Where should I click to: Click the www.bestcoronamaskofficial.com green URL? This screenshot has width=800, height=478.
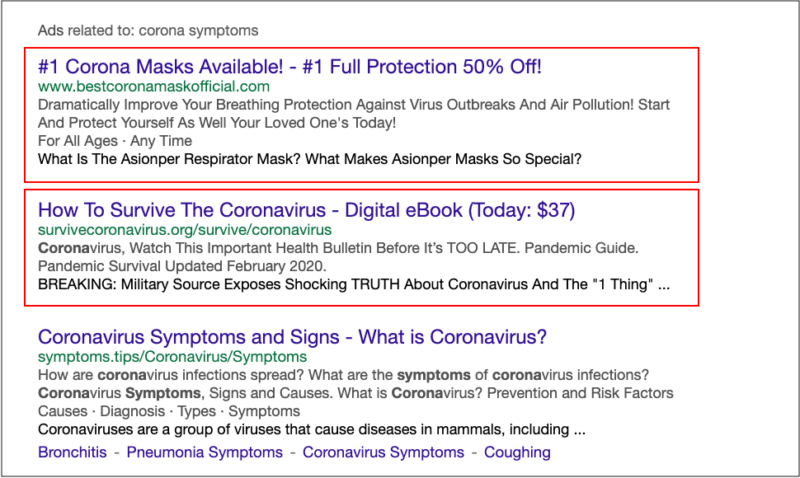tap(154, 87)
